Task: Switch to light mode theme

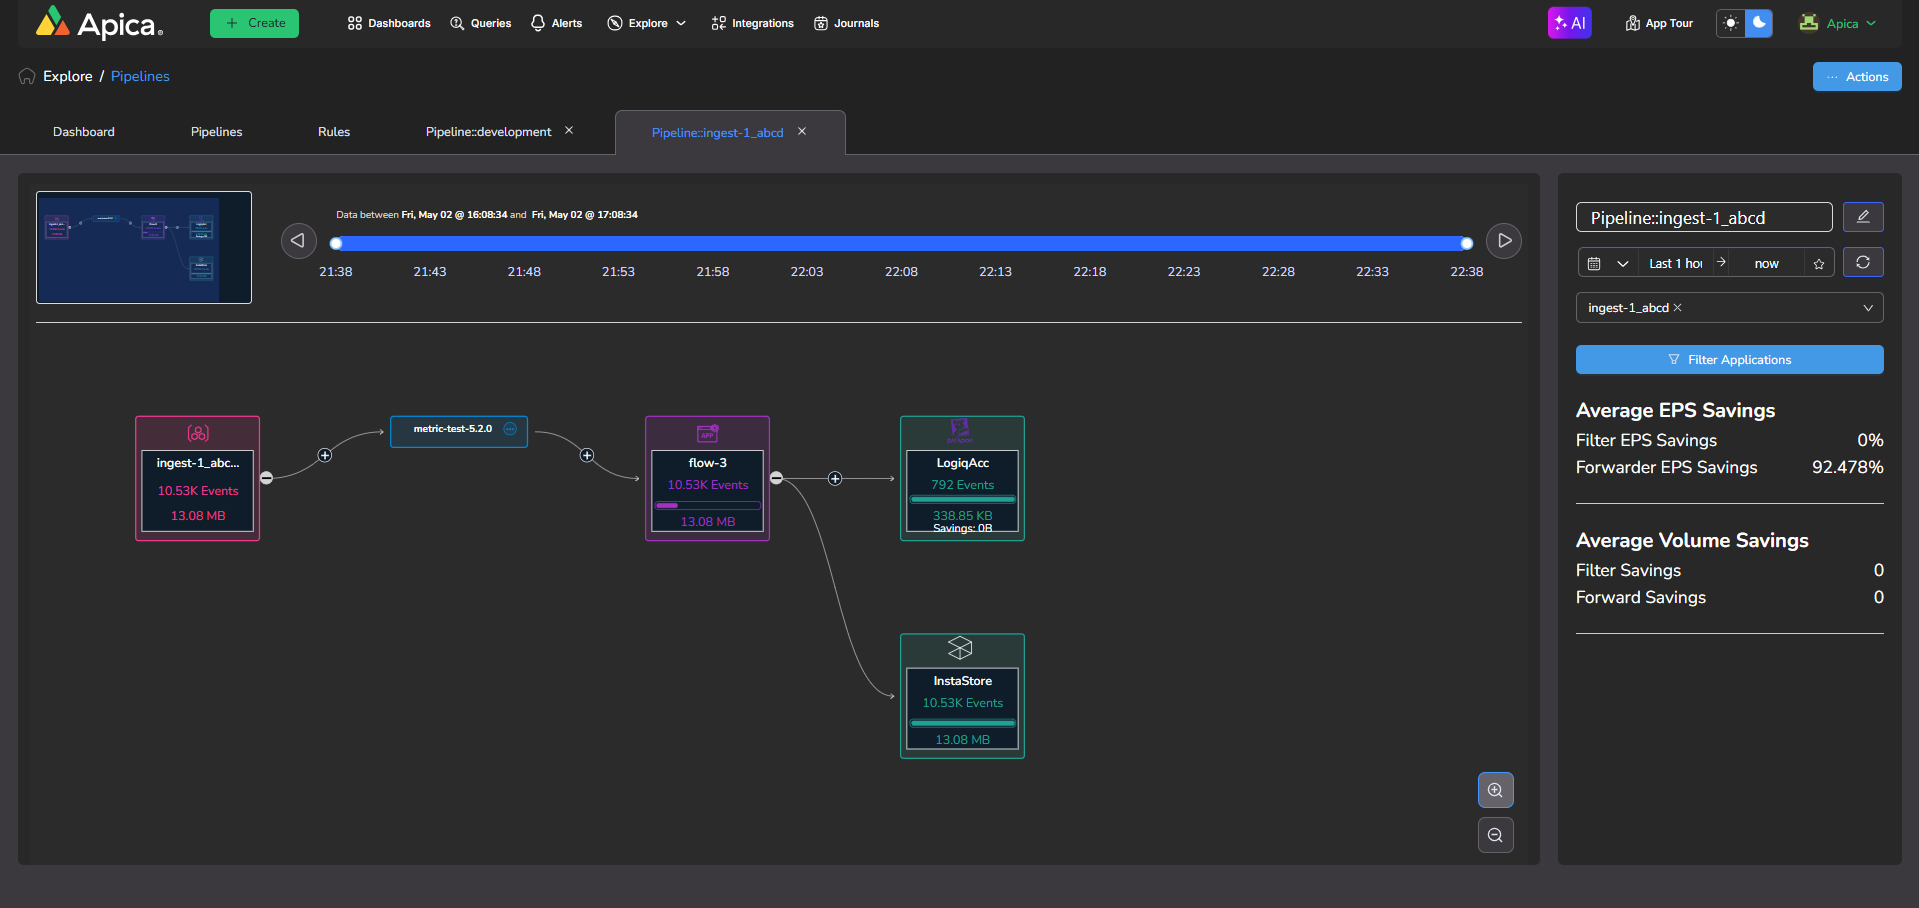Action: coord(1731,23)
